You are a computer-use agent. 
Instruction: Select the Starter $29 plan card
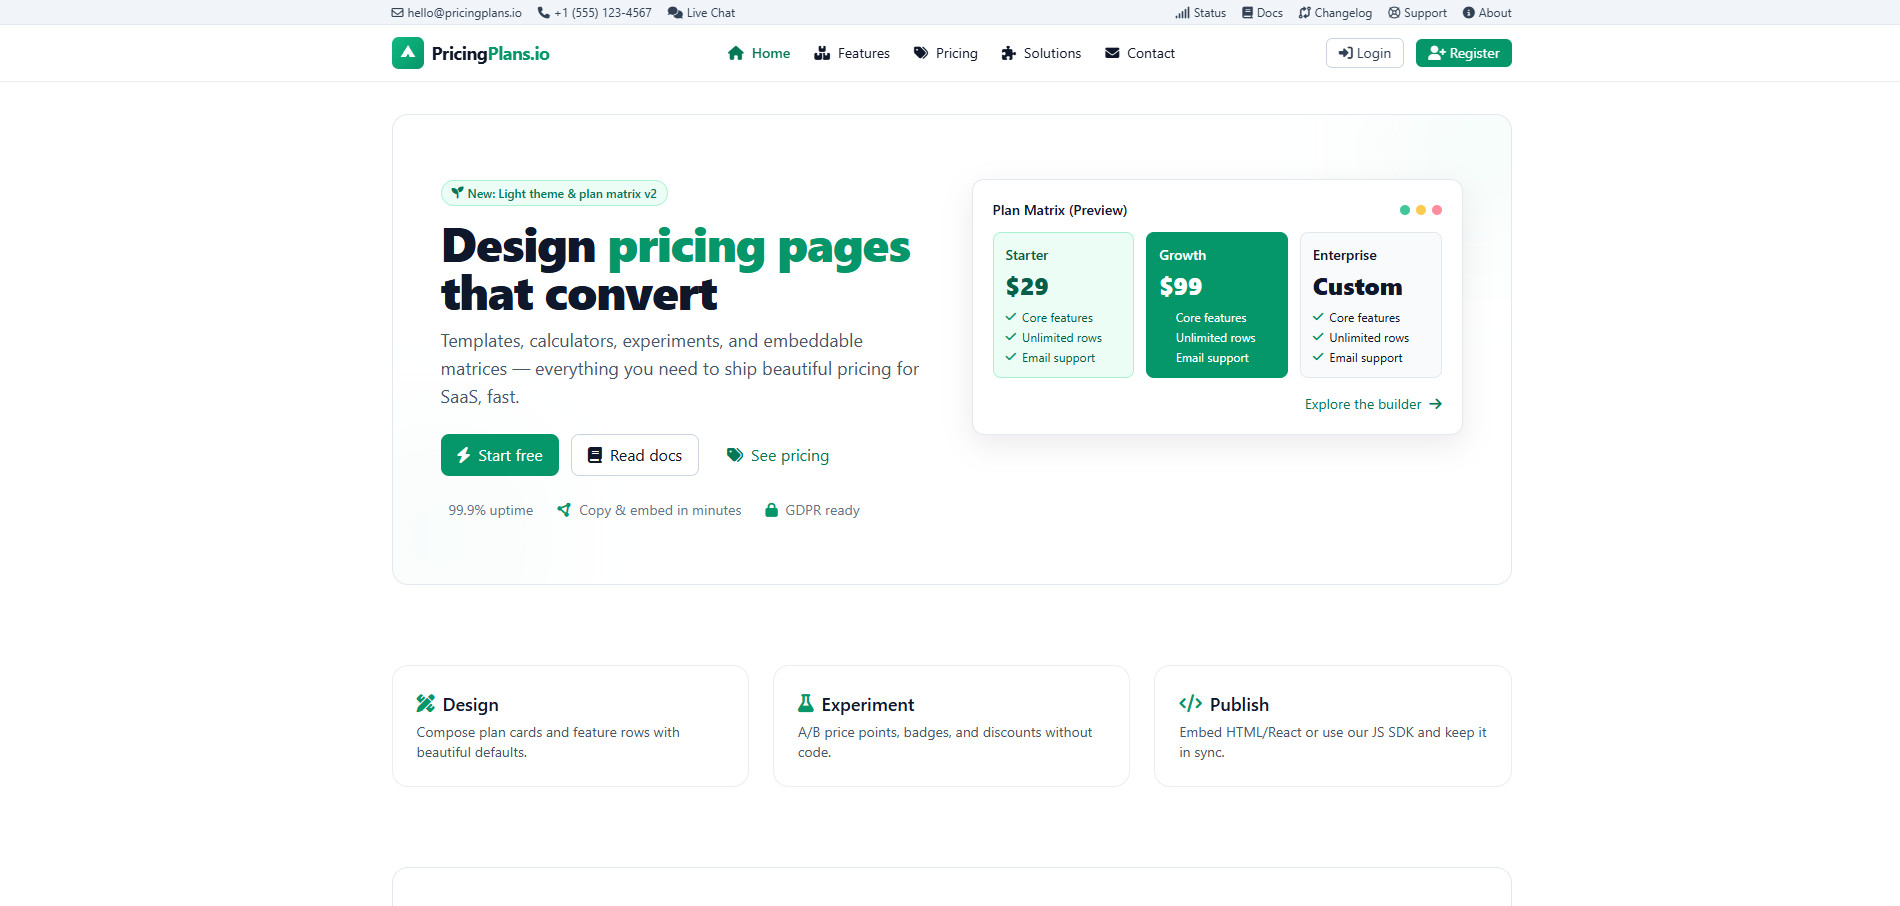(x=1063, y=305)
